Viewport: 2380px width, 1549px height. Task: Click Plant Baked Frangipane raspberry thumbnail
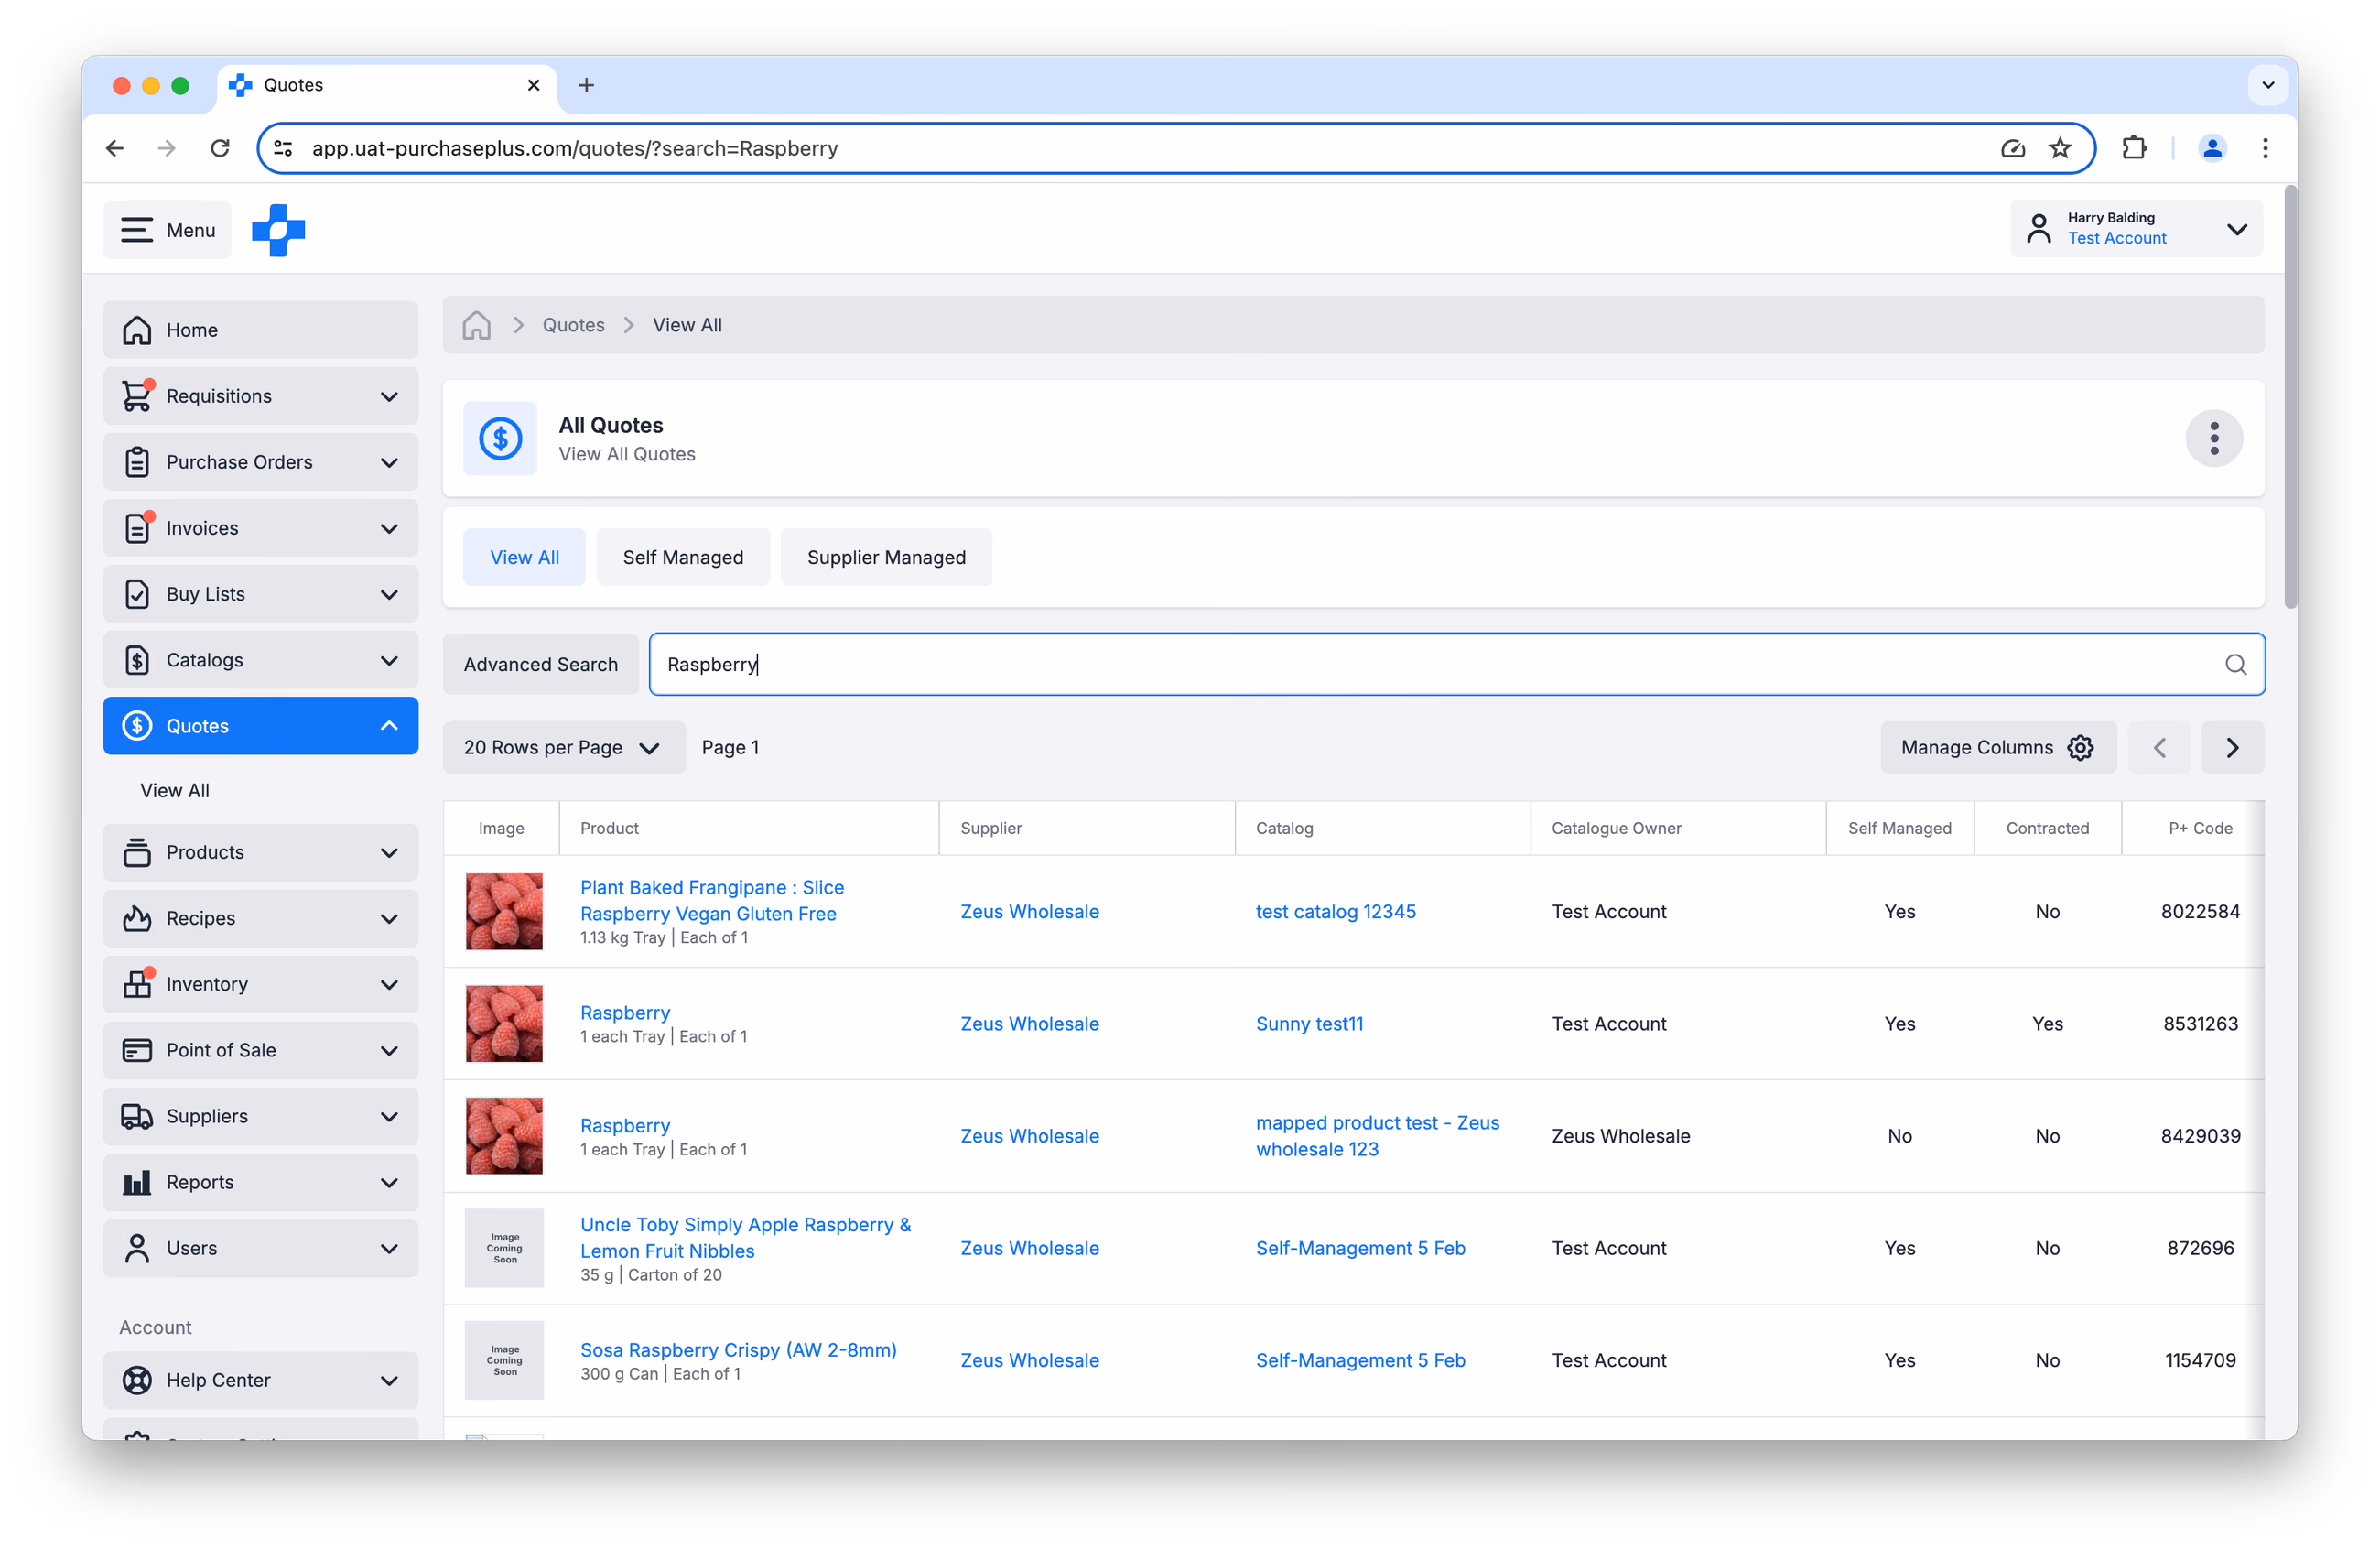504,911
